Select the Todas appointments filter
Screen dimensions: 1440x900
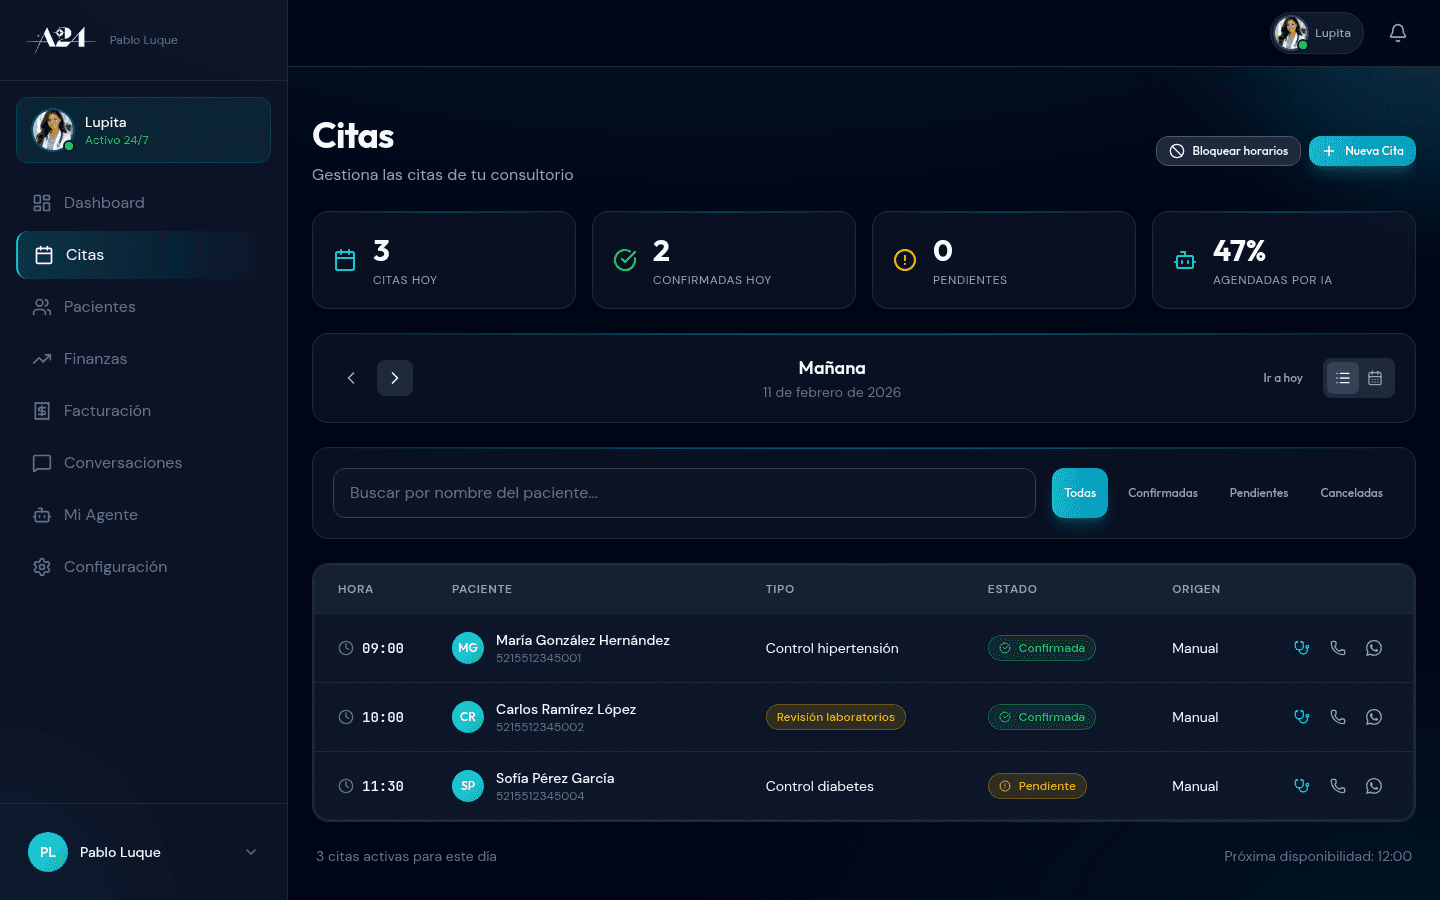pos(1079,493)
